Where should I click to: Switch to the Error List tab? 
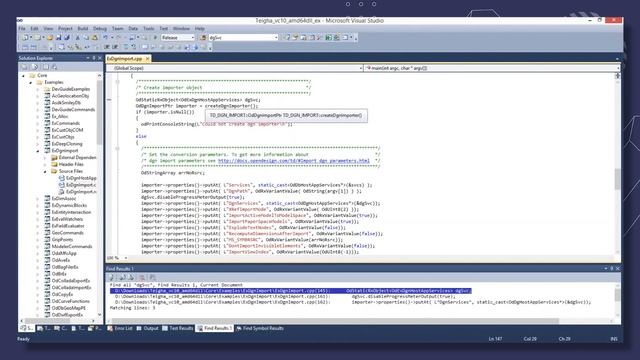tap(120, 328)
